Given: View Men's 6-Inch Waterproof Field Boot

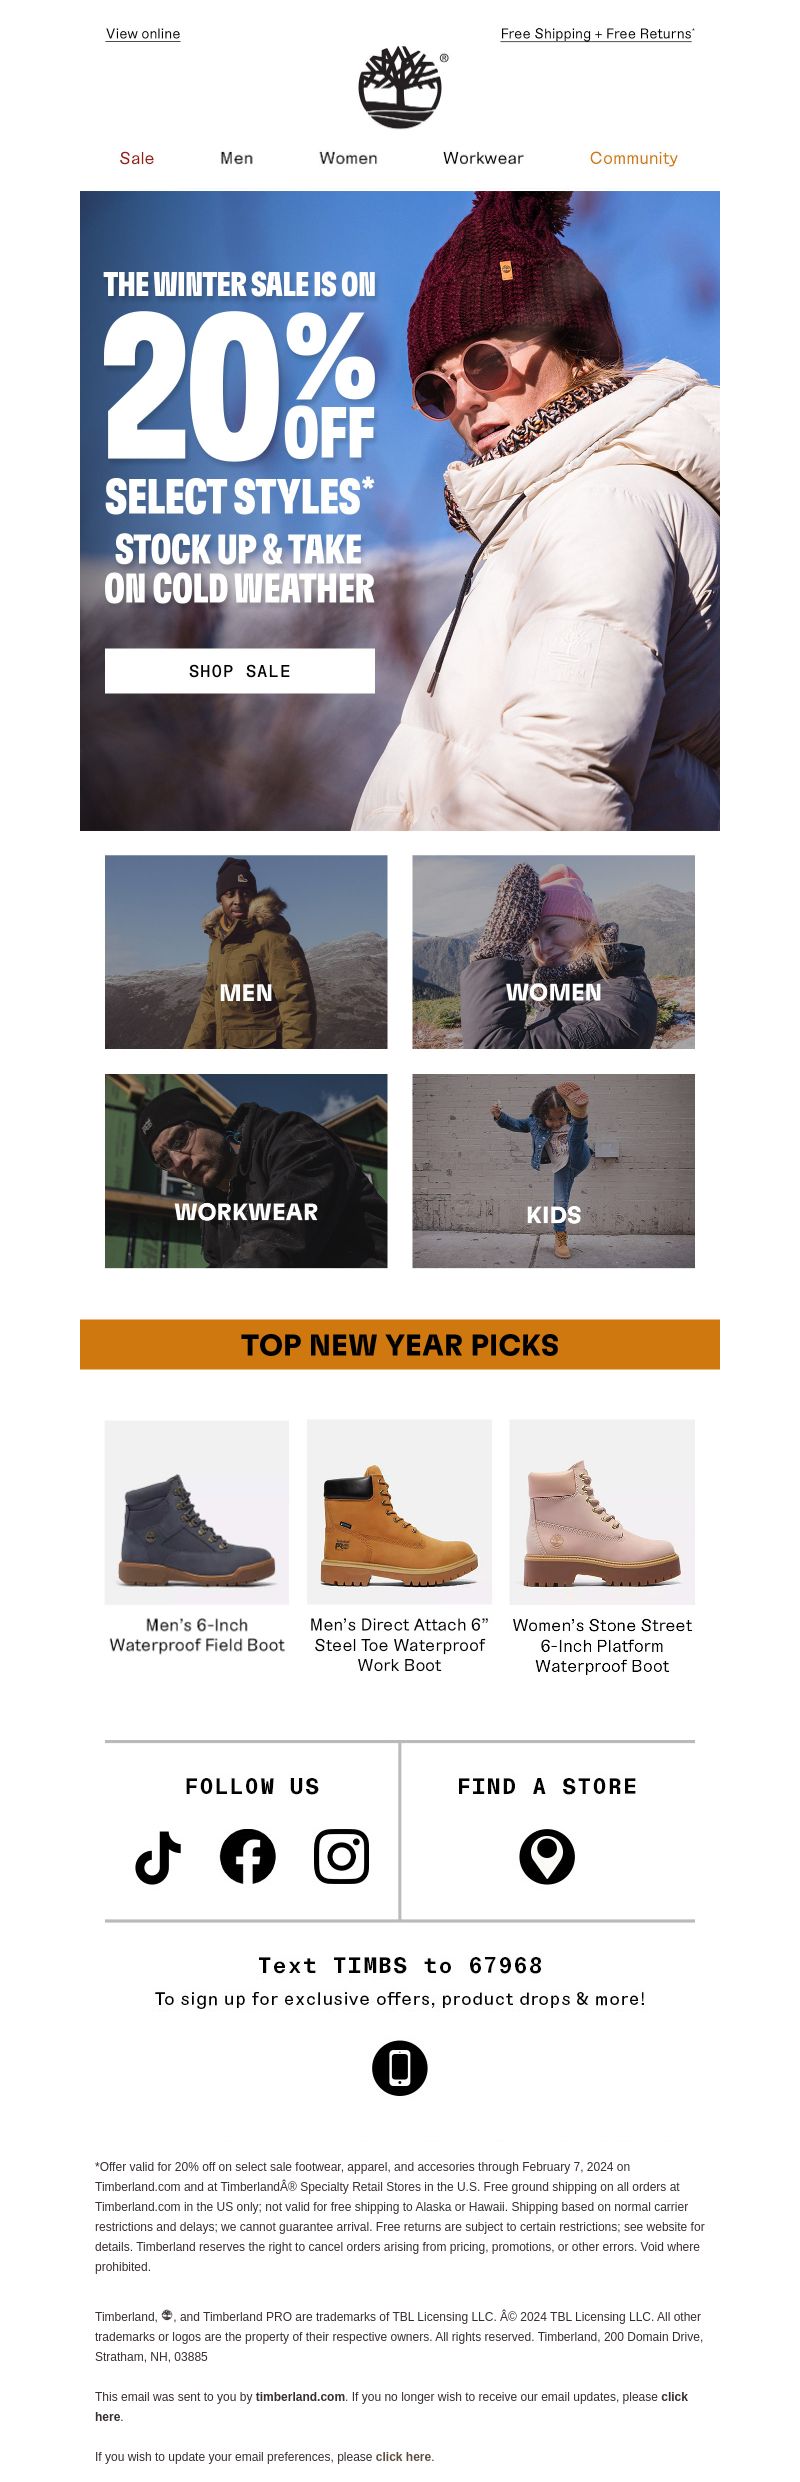Looking at the screenshot, I should click(x=197, y=1512).
